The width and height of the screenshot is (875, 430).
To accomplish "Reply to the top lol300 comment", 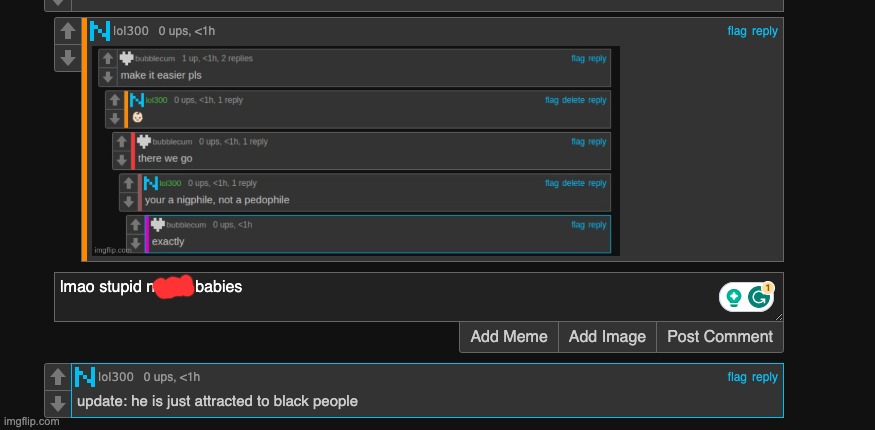I will pos(765,32).
